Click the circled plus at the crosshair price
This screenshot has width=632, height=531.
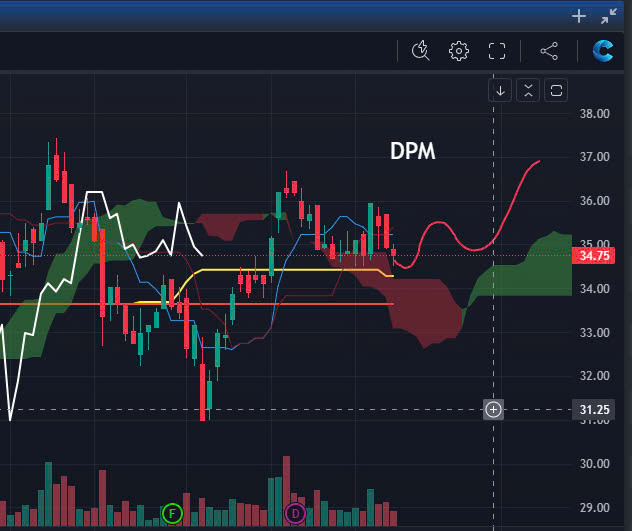tap(493, 409)
